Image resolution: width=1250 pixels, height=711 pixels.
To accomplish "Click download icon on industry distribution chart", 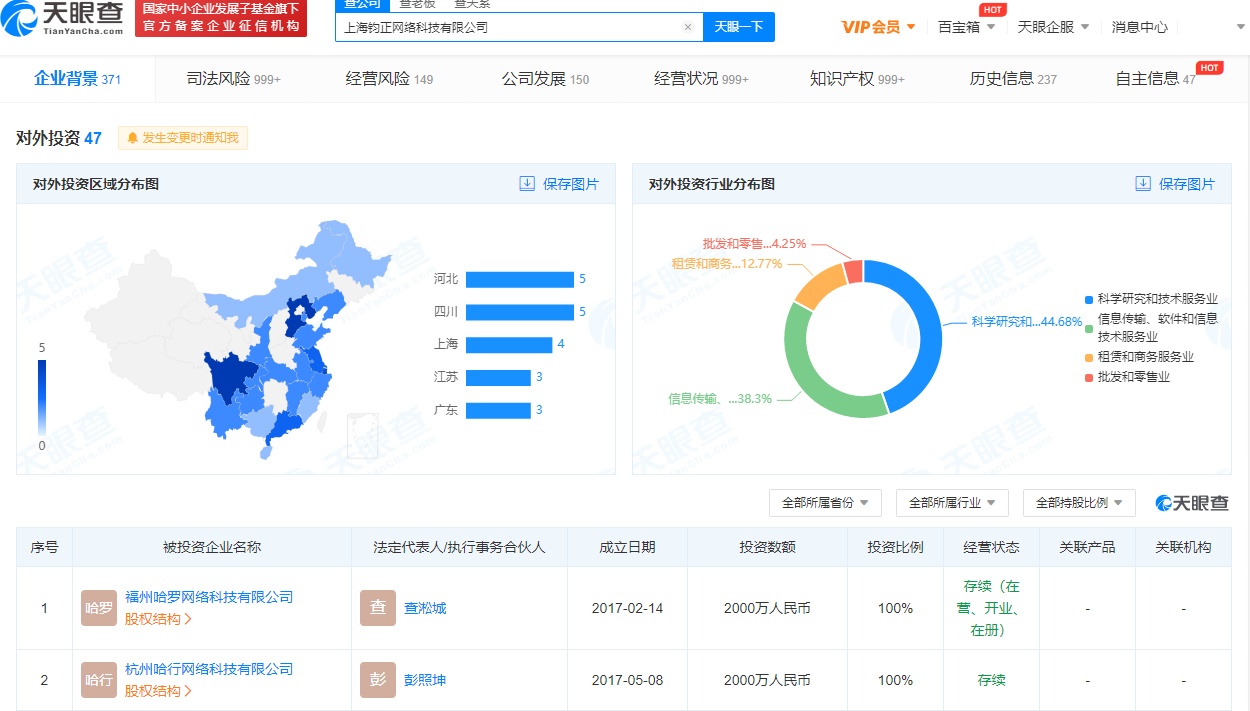I will [x=1143, y=184].
